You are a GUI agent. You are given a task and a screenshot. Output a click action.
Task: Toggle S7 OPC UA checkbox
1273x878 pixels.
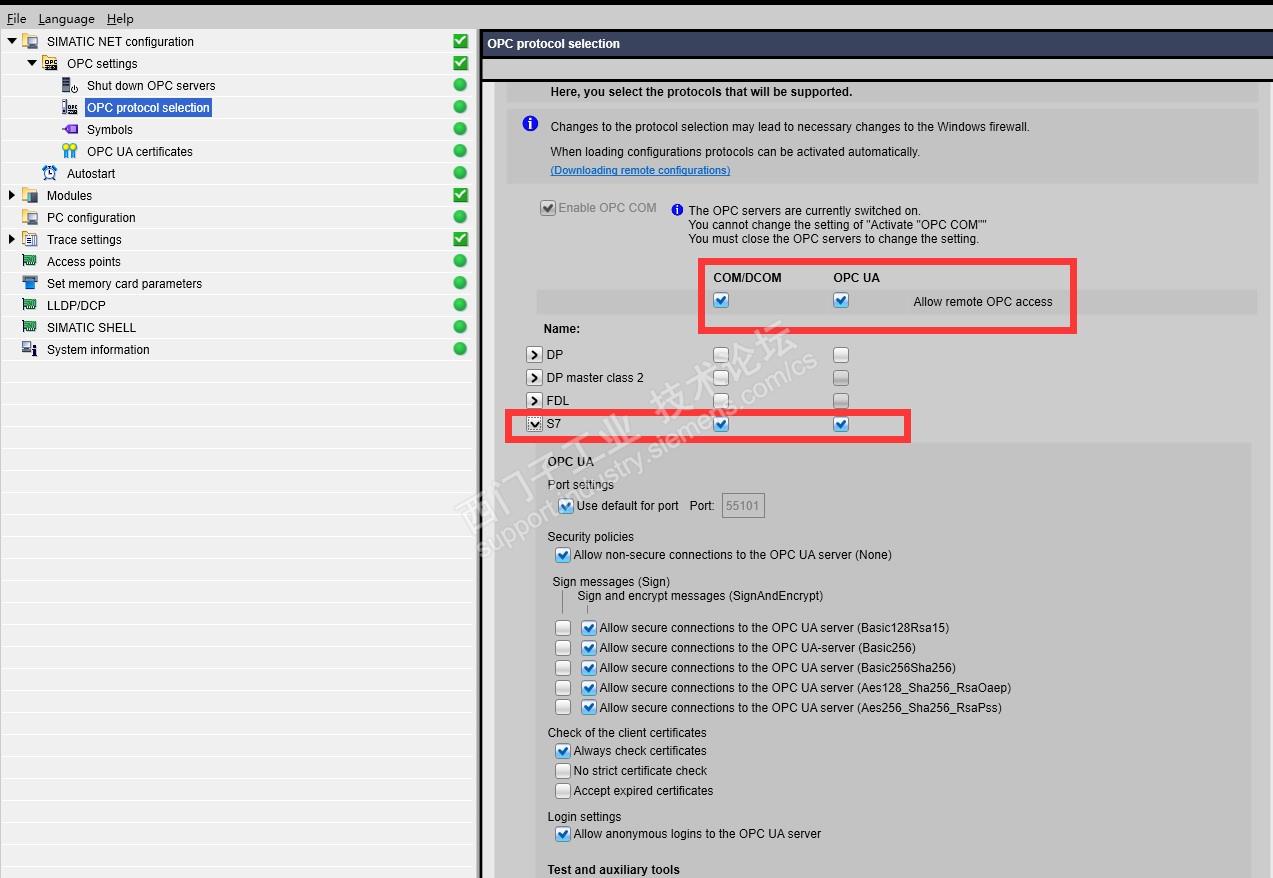[841, 424]
